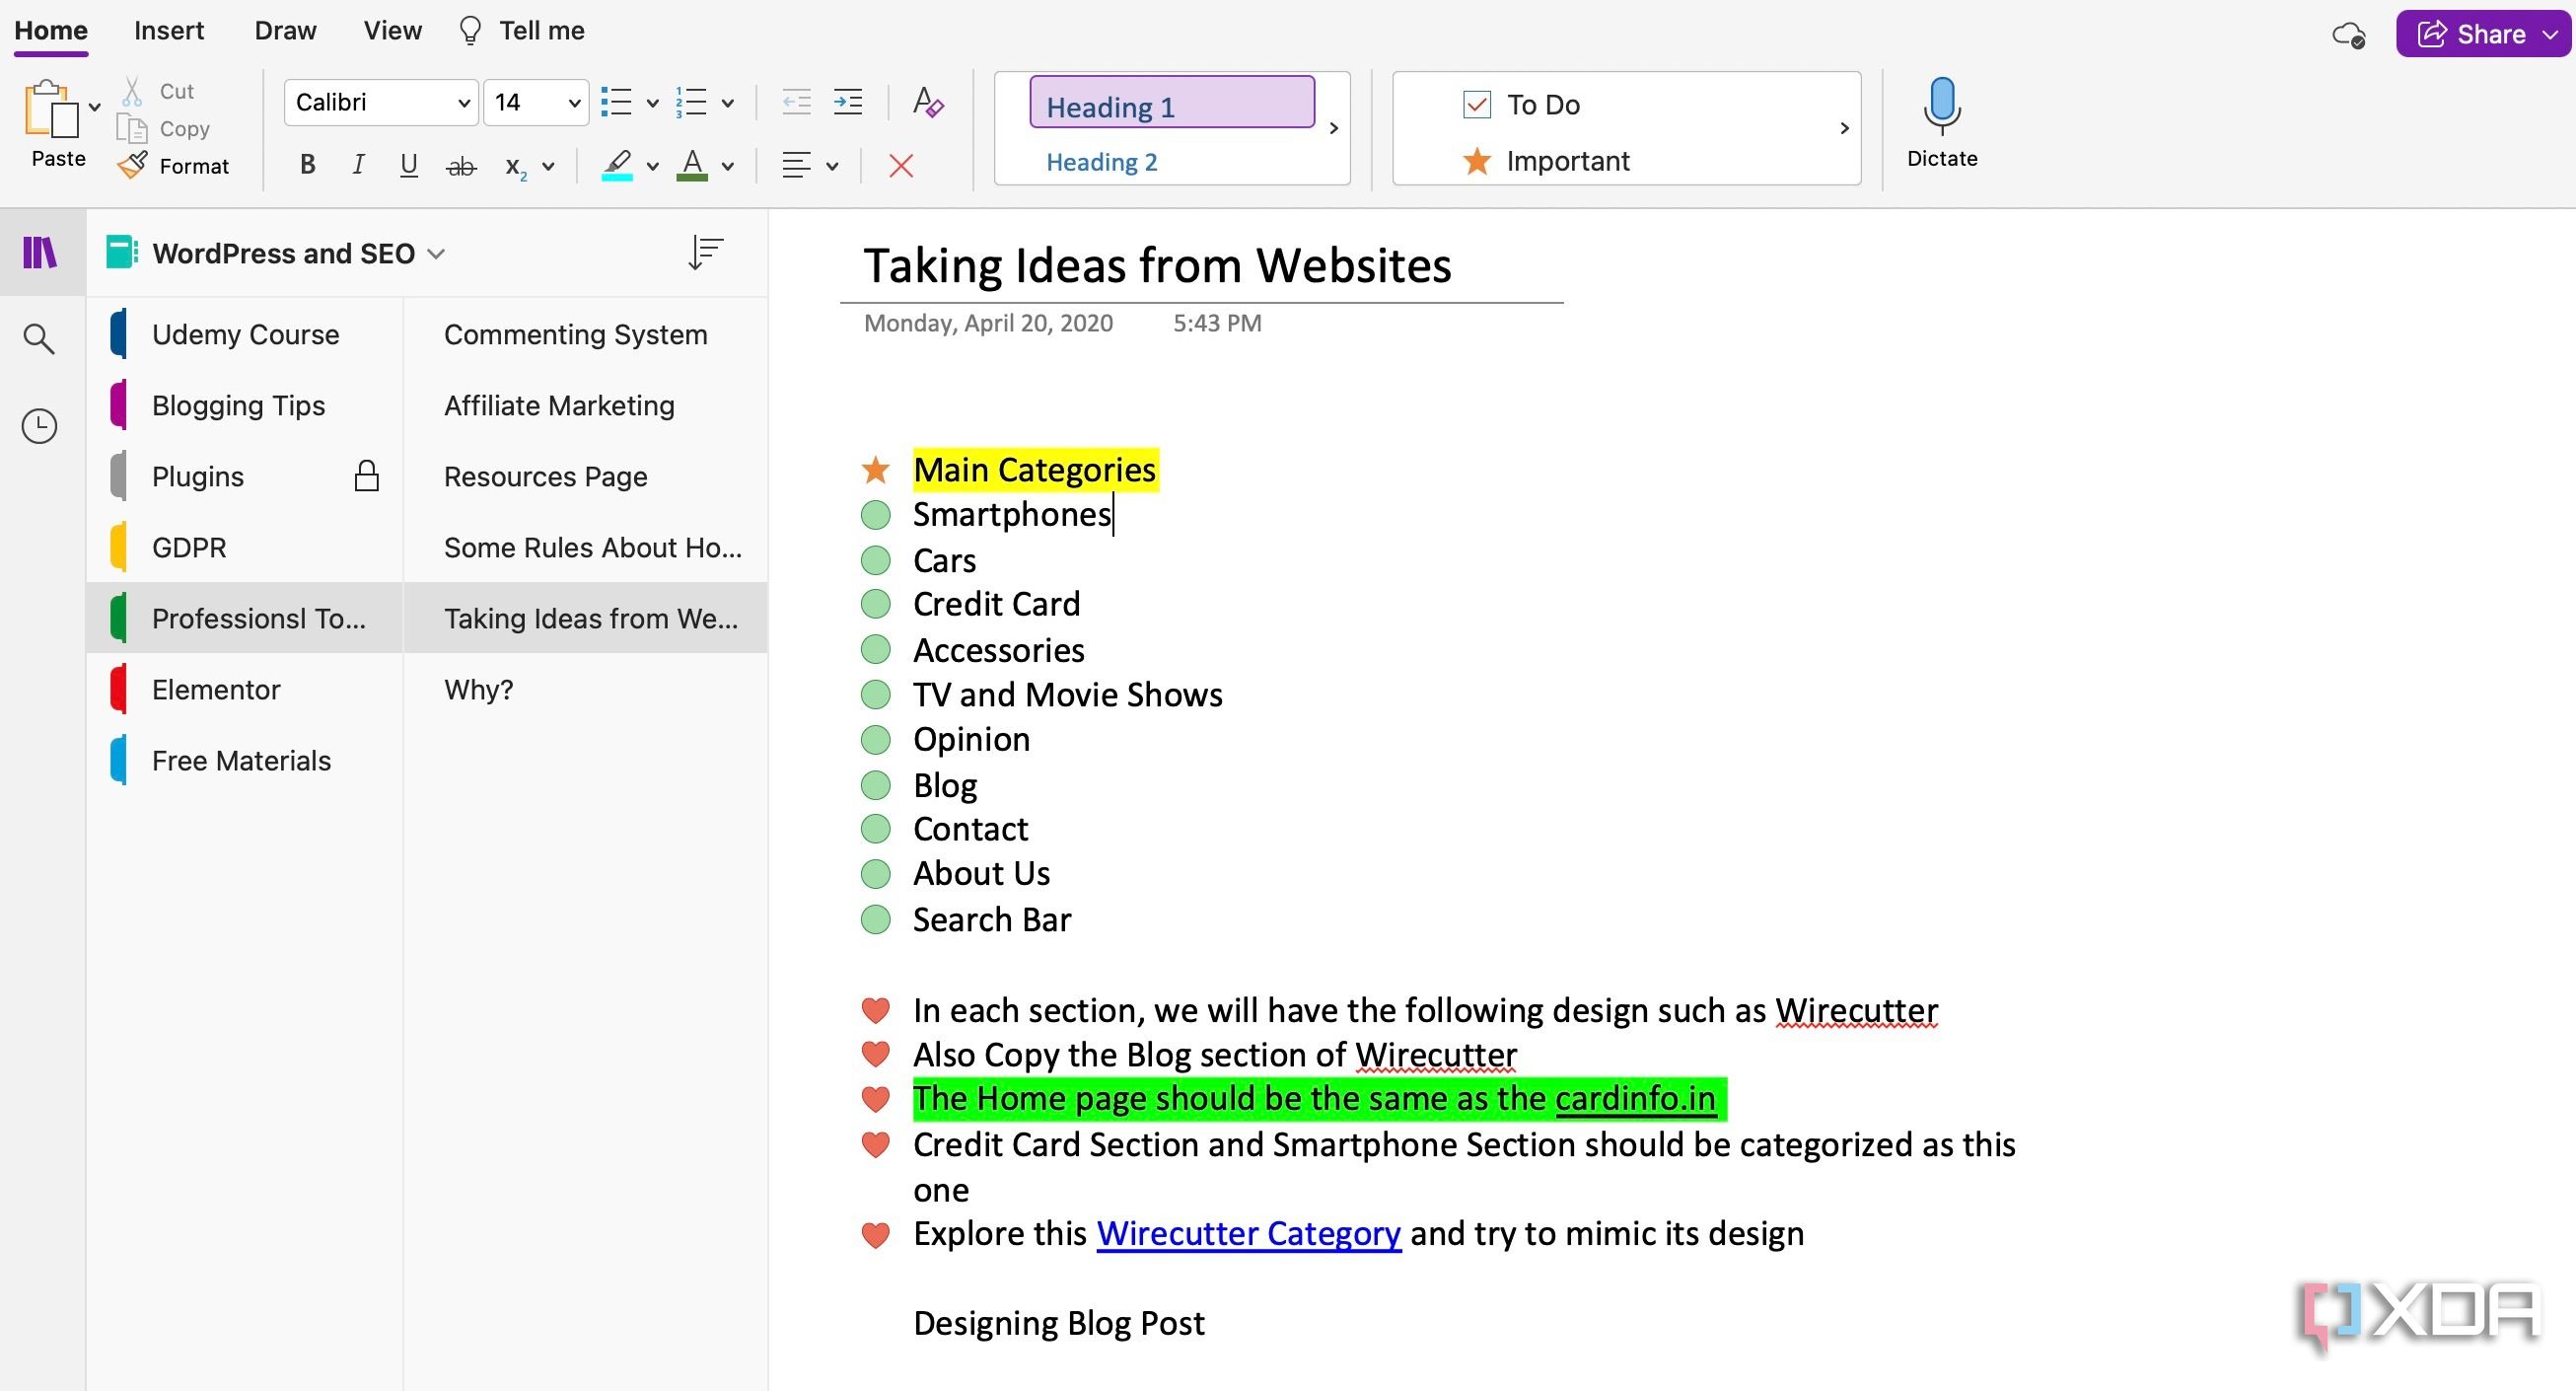Open highlight color picker arrow

click(x=653, y=167)
